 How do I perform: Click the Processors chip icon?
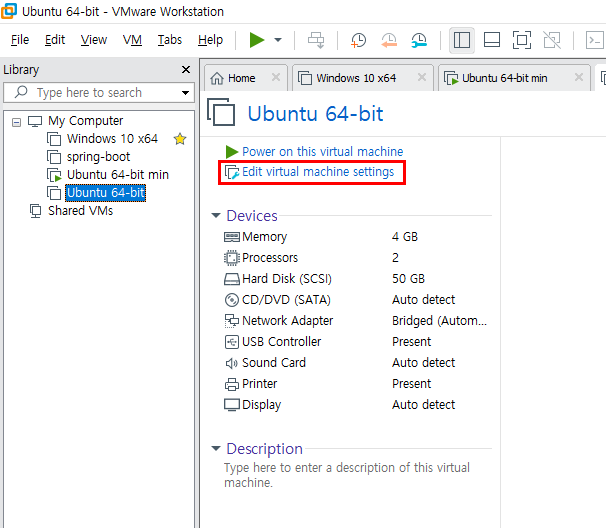232,258
